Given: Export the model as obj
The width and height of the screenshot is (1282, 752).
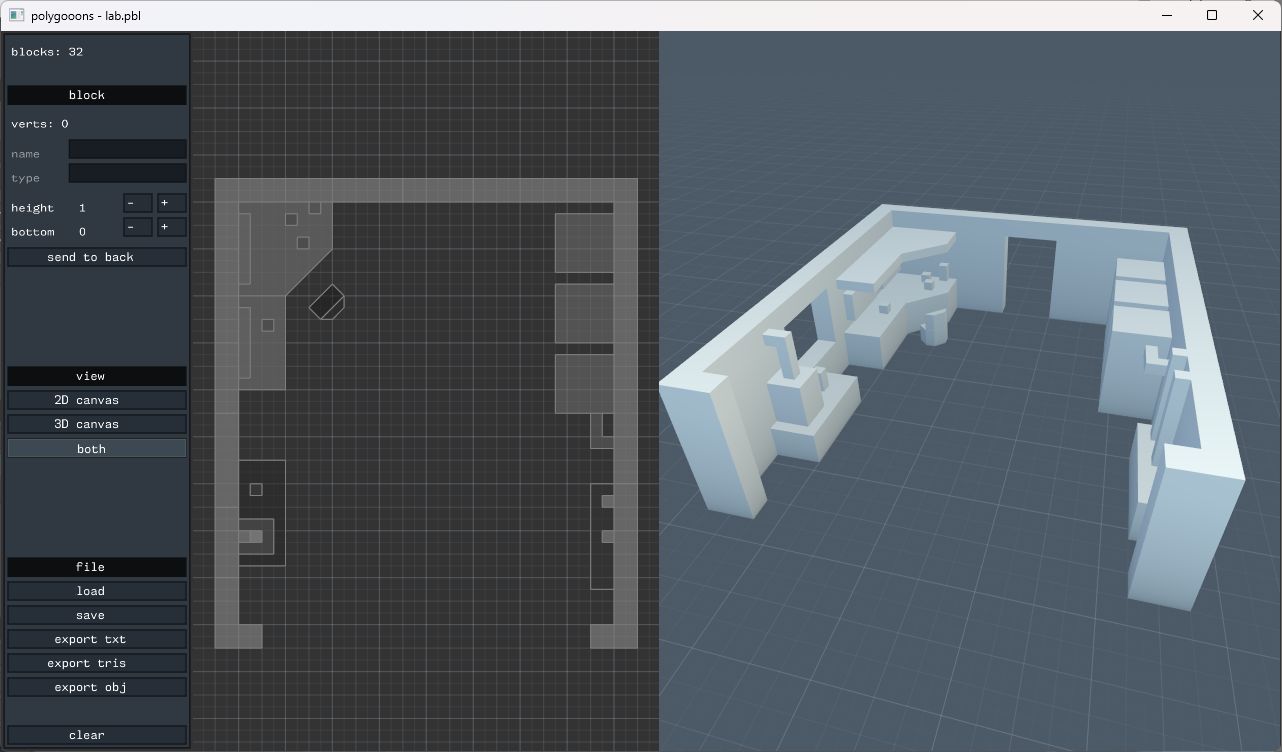Looking at the screenshot, I should click(x=97, y=687).
